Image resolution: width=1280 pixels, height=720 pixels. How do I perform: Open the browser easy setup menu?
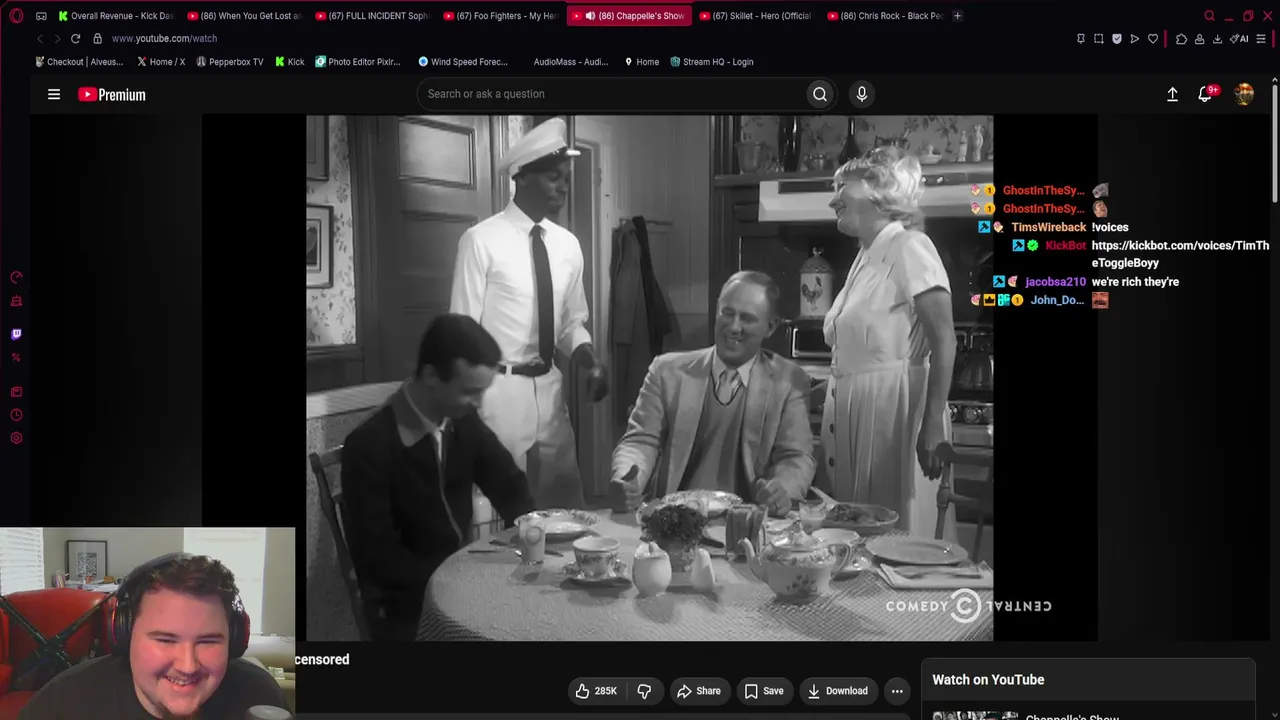click(1261, 39)
